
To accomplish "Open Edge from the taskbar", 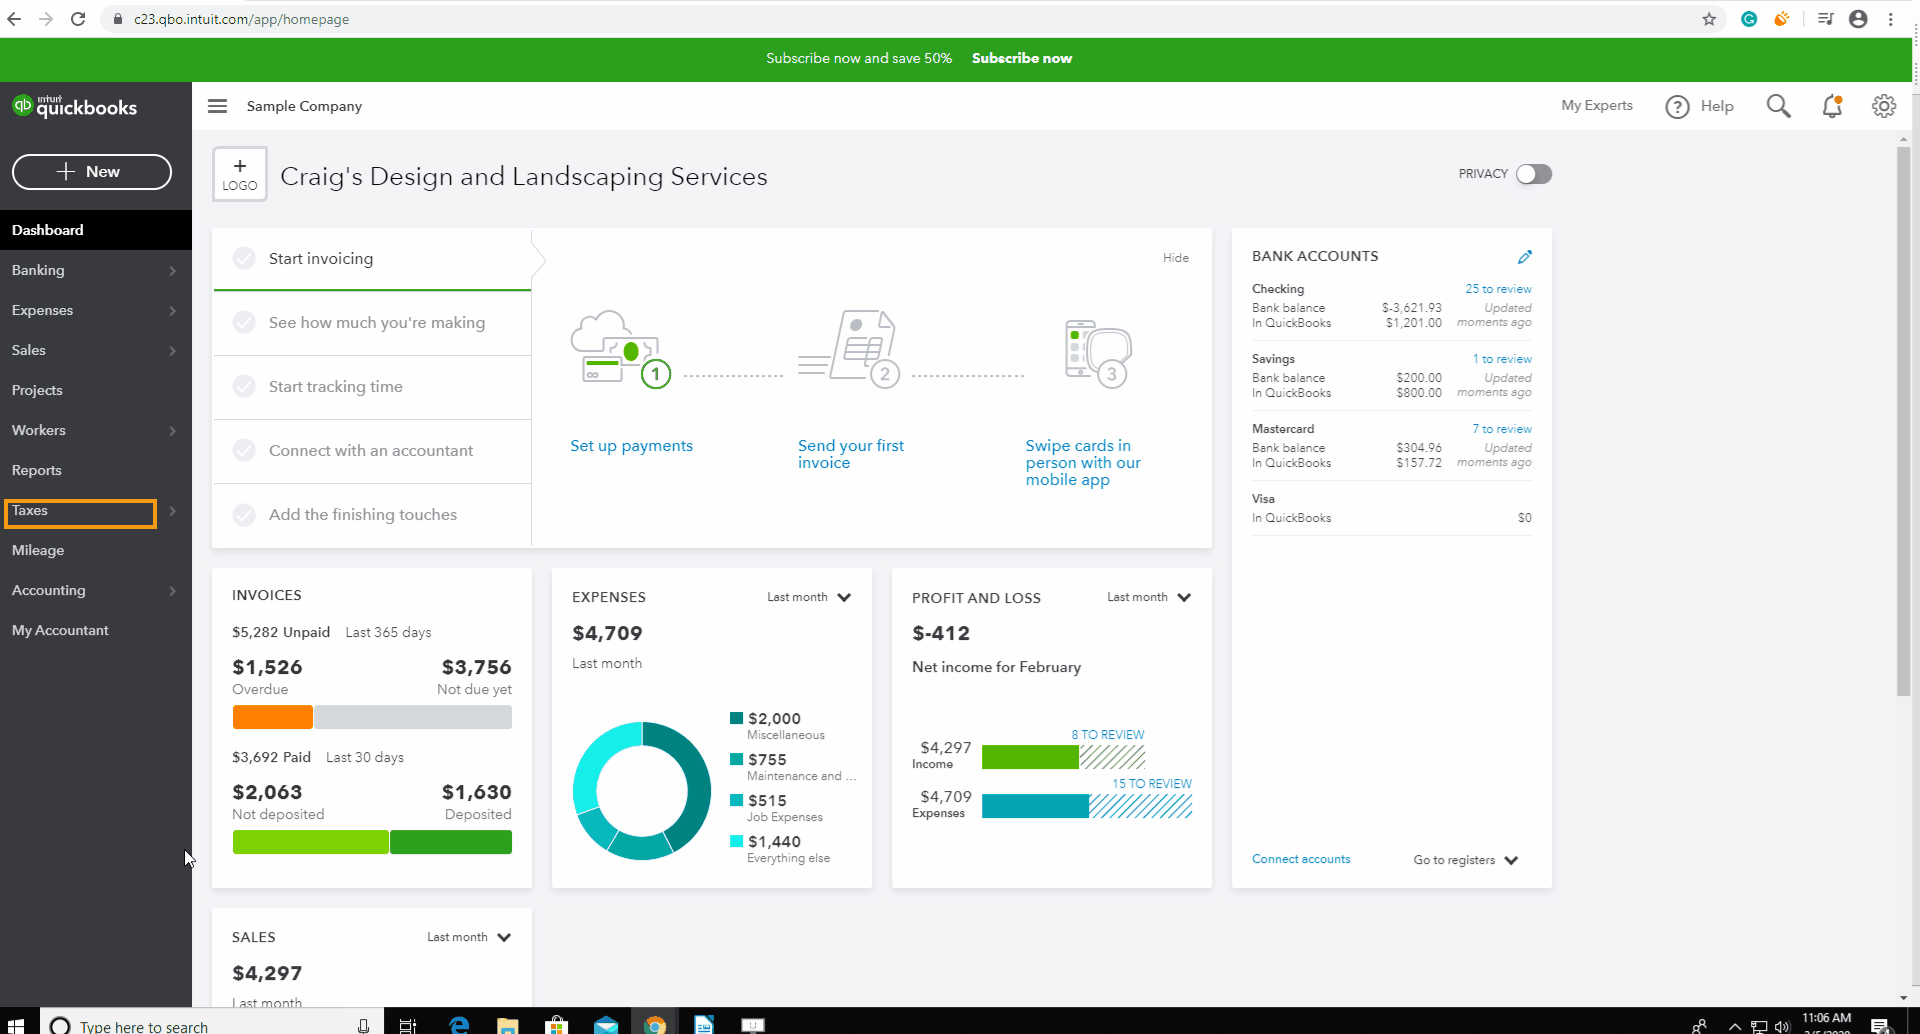I will (459, 1025).
